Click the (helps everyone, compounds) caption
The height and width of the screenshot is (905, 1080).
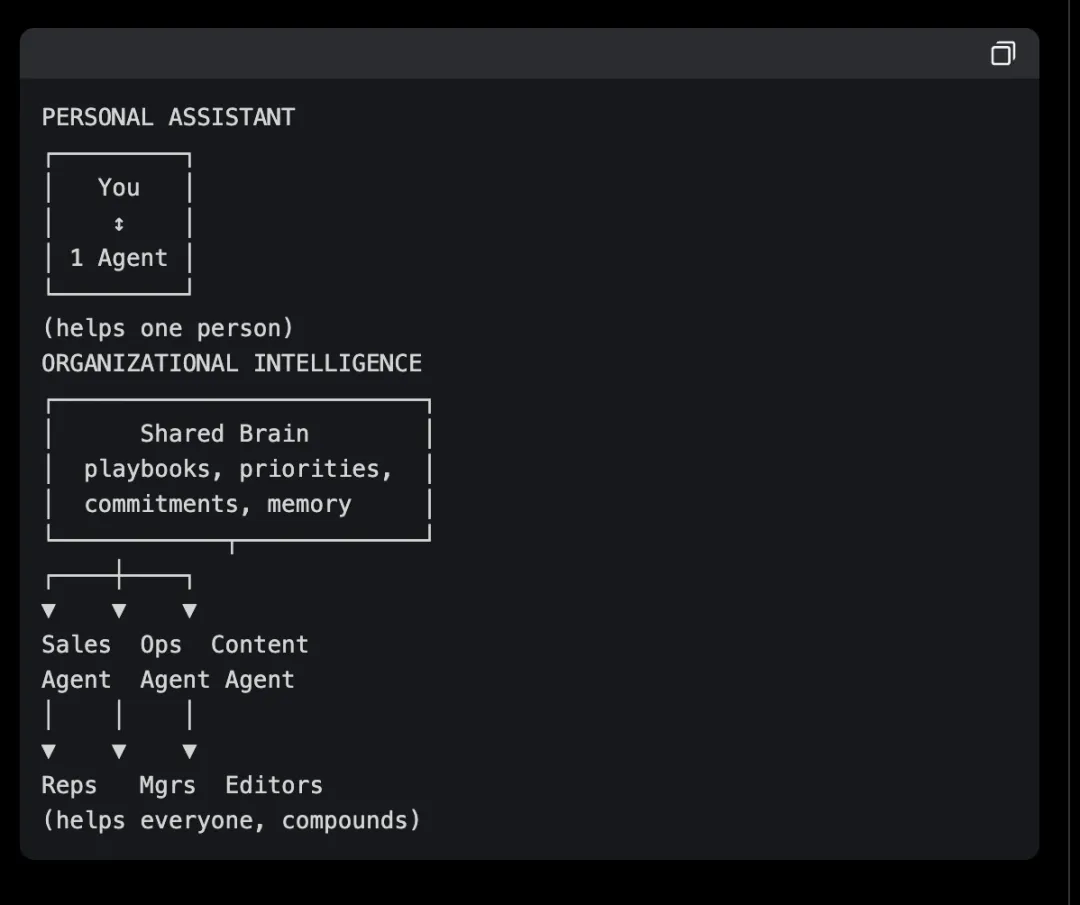coord(231,821)
